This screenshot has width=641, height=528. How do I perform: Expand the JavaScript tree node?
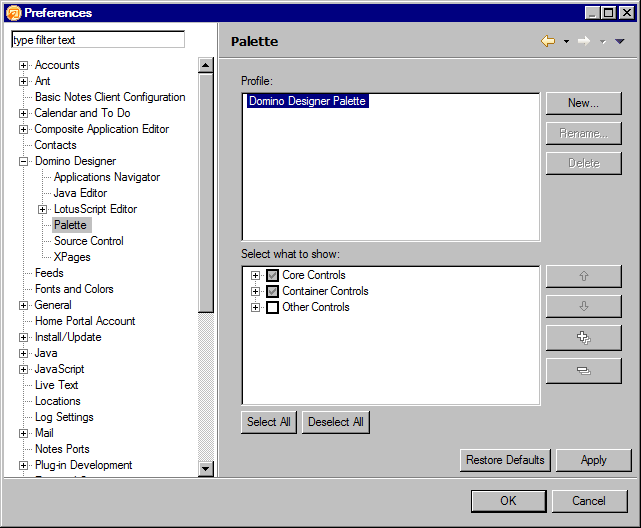[23, 369]
